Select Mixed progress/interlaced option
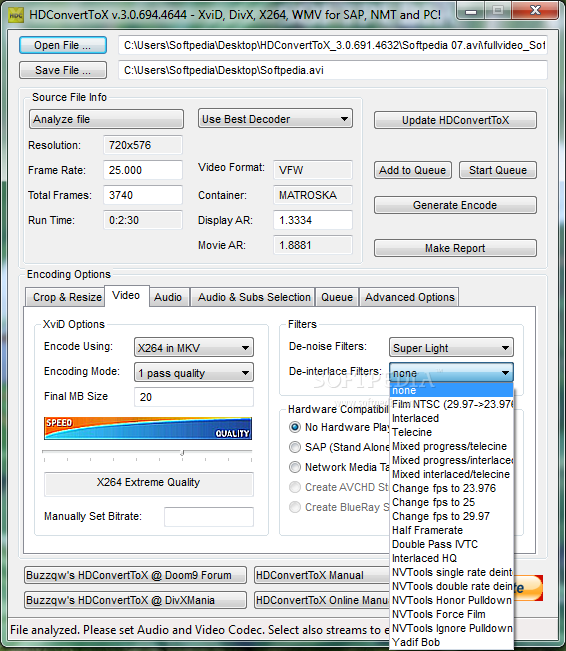The height and width of the screenshot is (651, 566). click(x=452, y=460)
